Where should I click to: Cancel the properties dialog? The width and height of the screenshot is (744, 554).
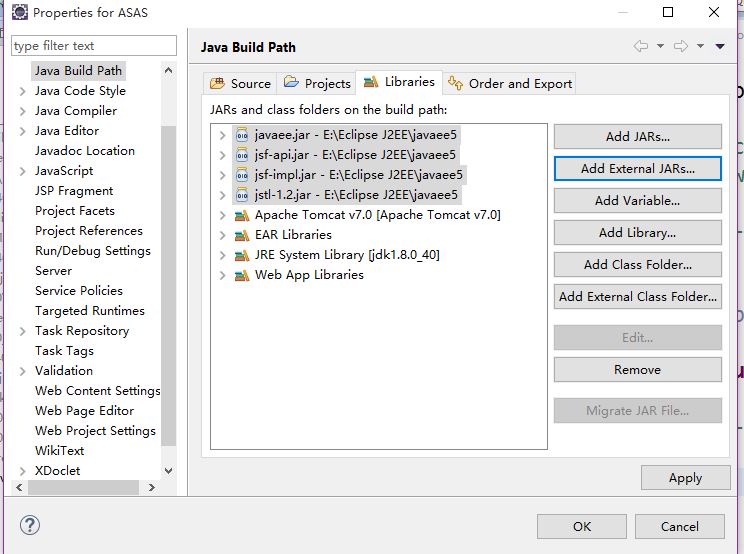(x=679, y=526)
